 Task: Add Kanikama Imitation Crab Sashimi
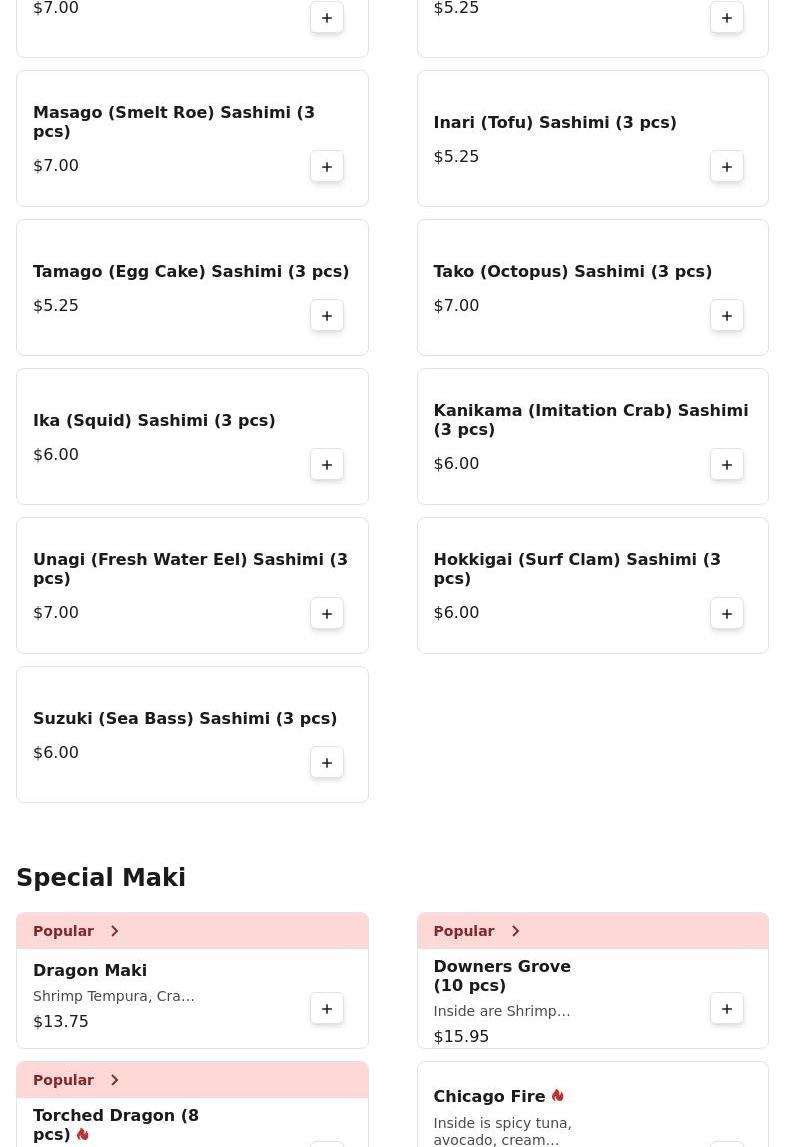727,465
